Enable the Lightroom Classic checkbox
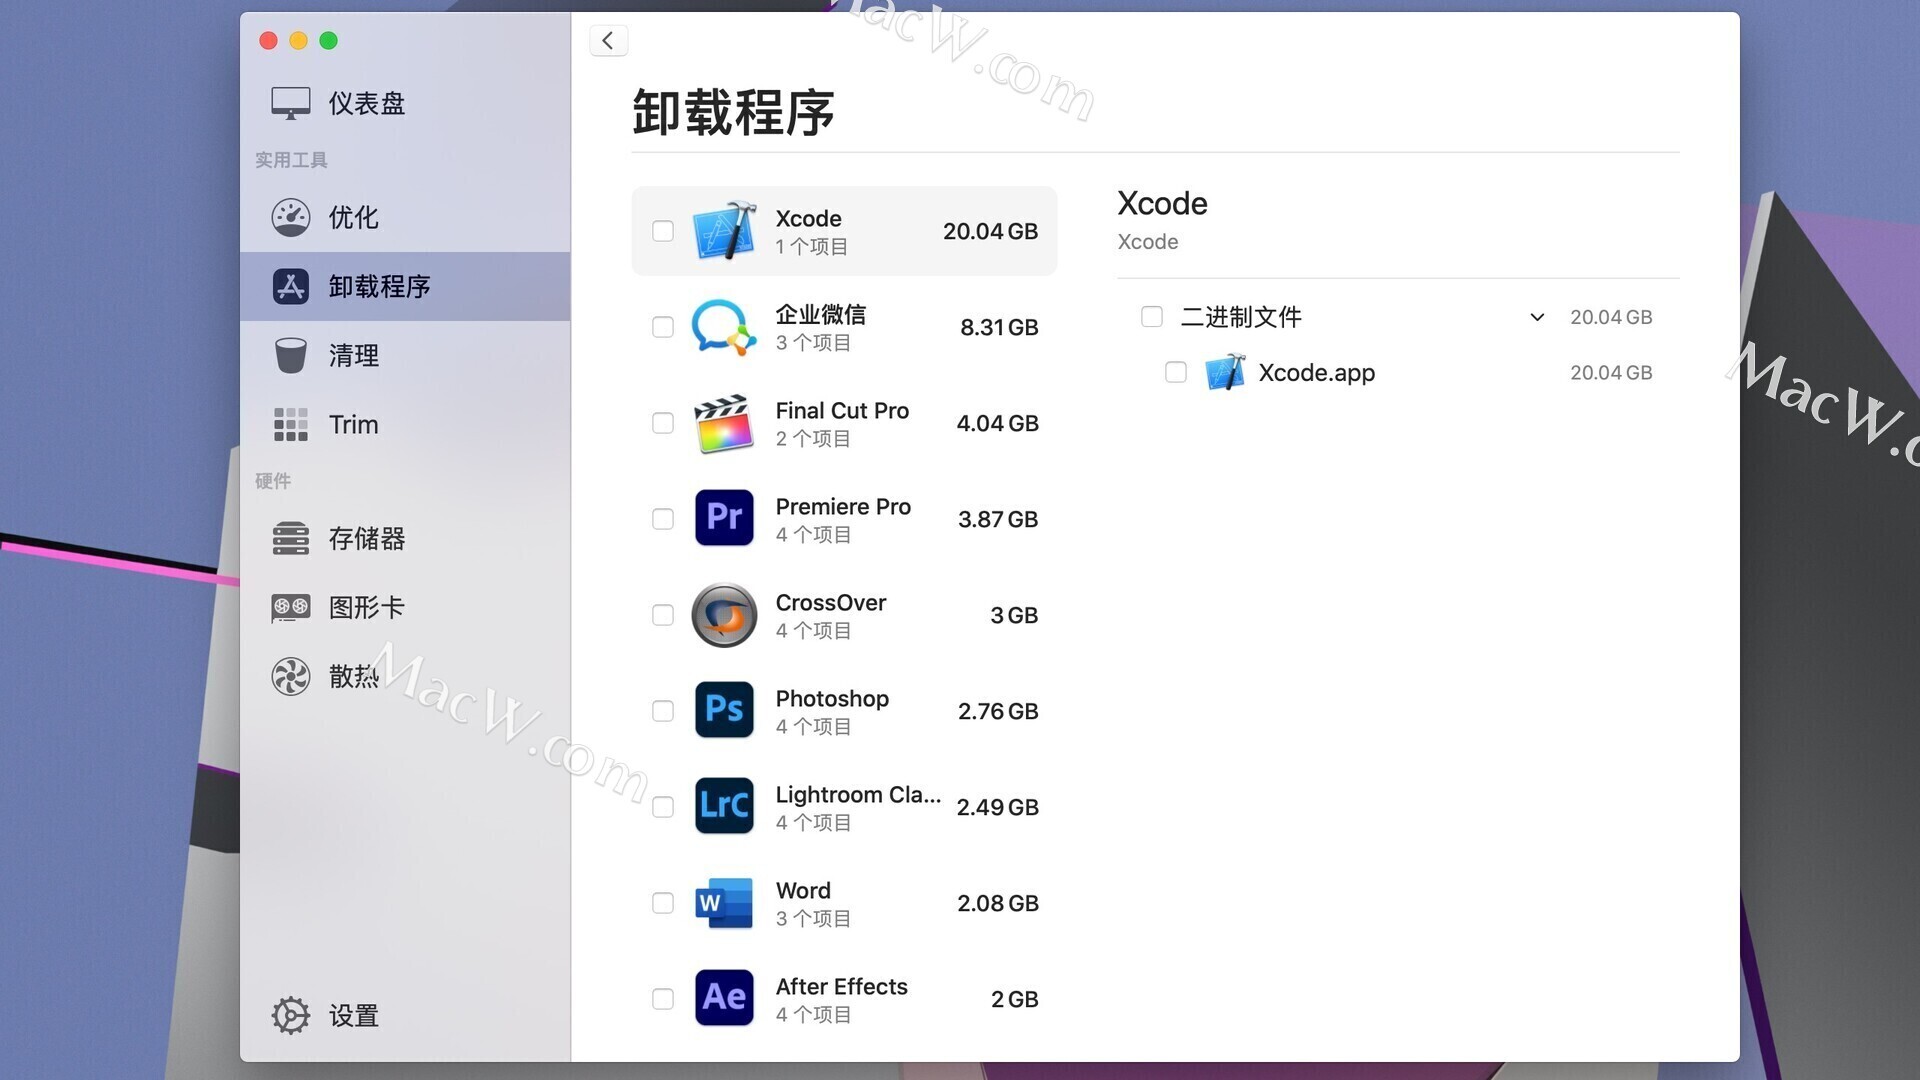Viewport: 1920px width, 1080px height. pos(663,807)
